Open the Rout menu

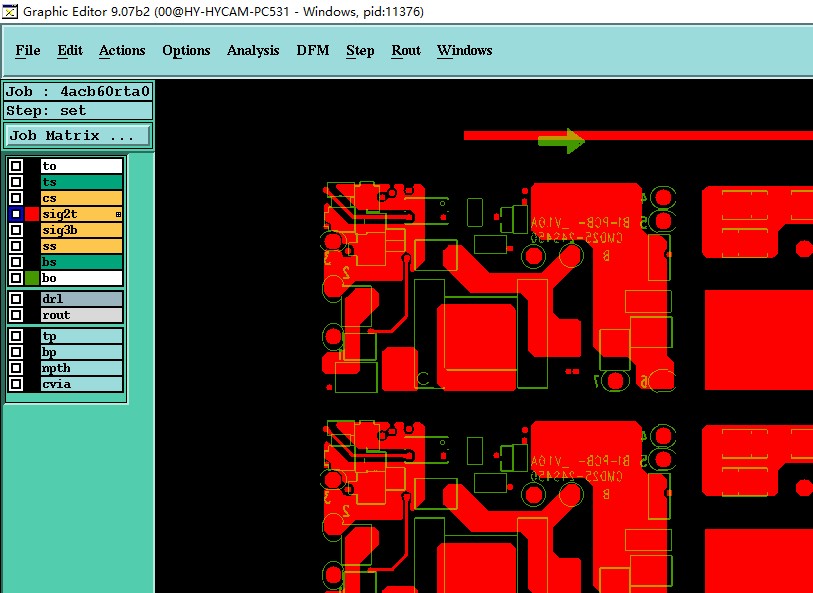coord(405,50)
